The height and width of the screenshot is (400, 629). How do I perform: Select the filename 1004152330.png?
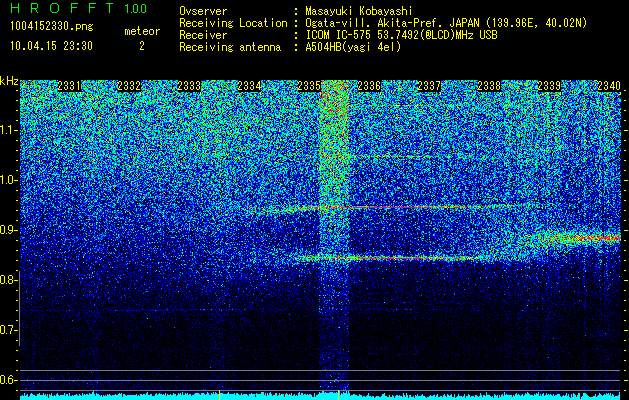tap(52, 27)
